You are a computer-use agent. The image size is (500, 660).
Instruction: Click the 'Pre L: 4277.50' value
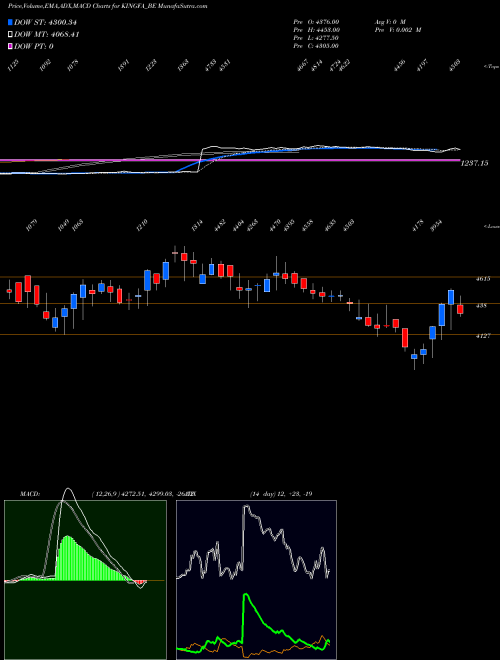(x=316, y=38)
